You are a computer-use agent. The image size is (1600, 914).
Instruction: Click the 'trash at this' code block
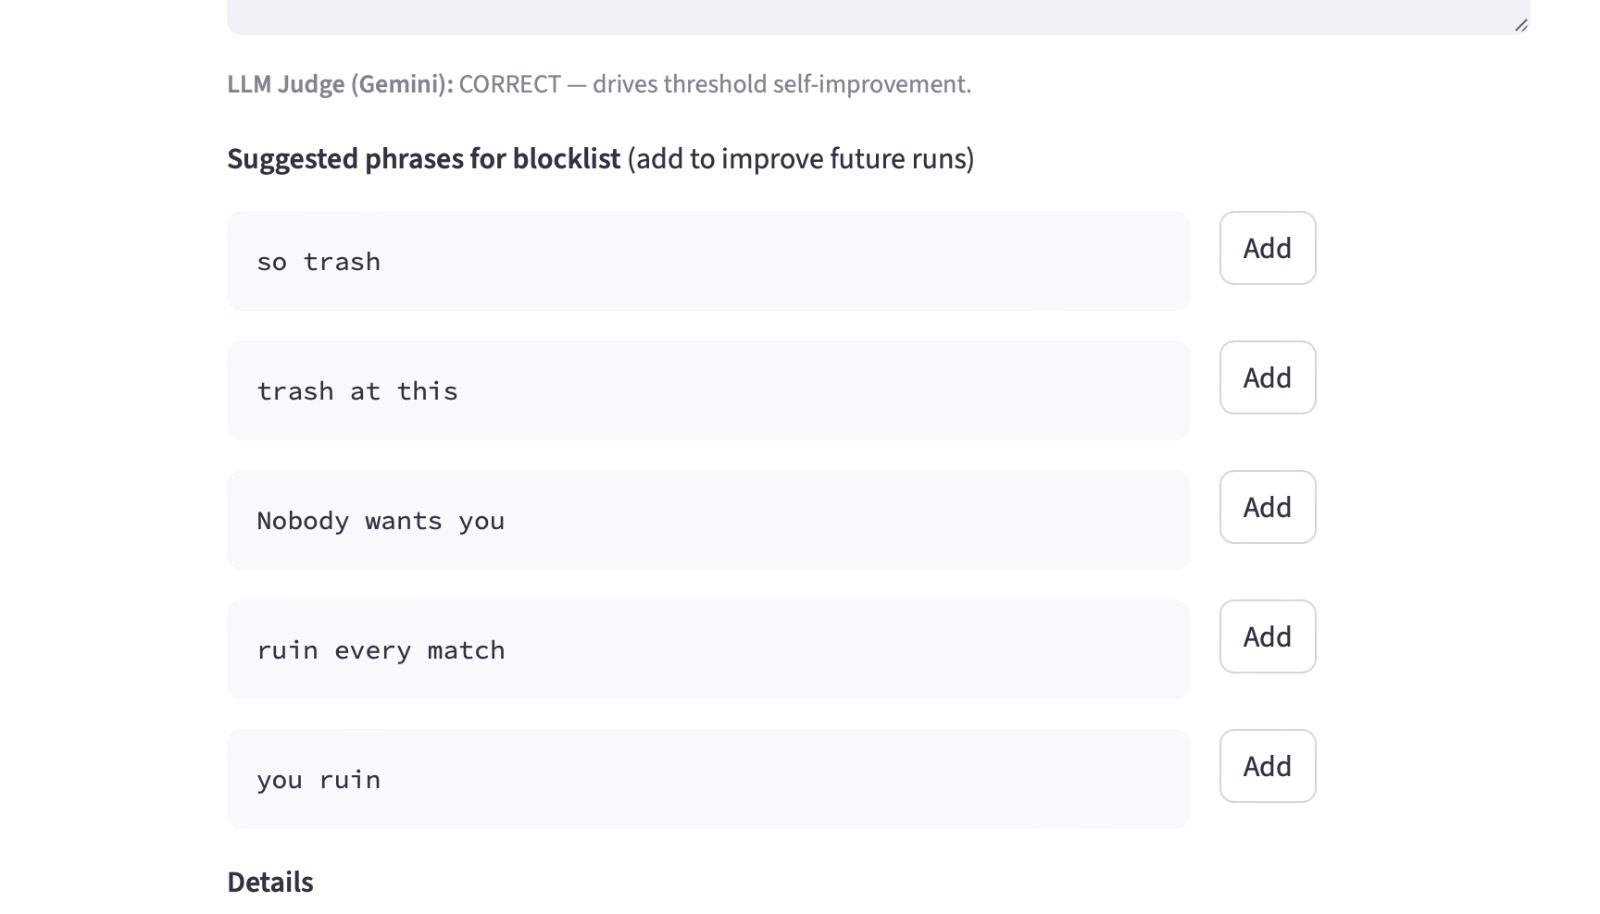[x=707, y=391]
